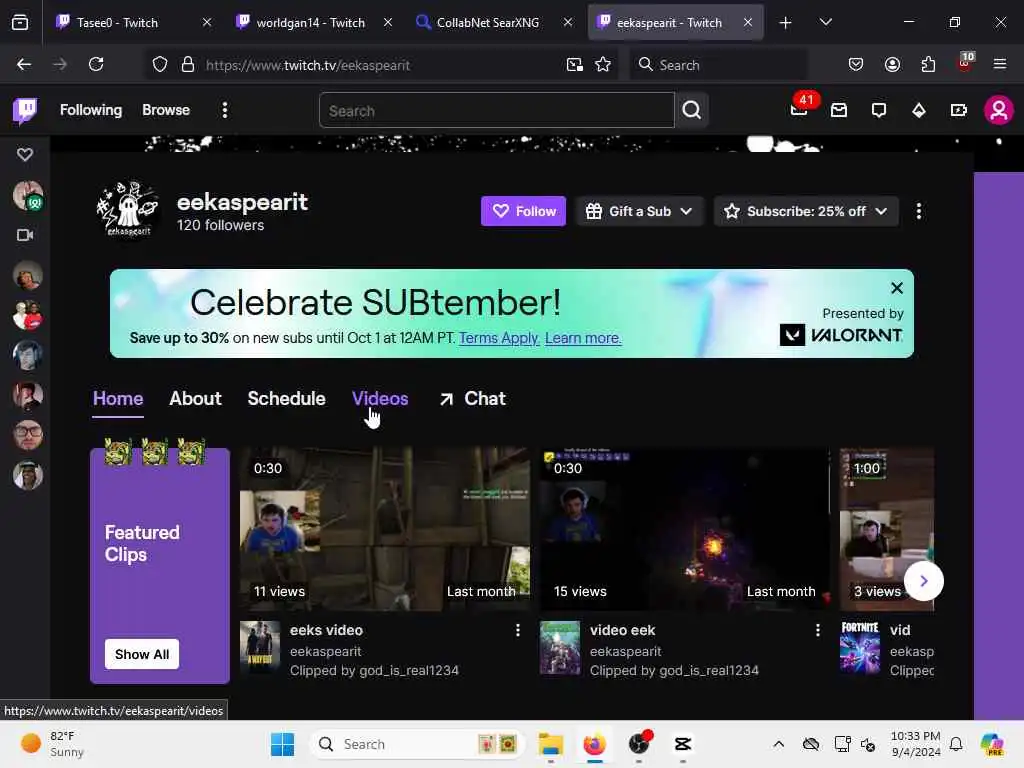Open the About channel tab
This screenshot has width=1024, height=768.
coord(195,398)
